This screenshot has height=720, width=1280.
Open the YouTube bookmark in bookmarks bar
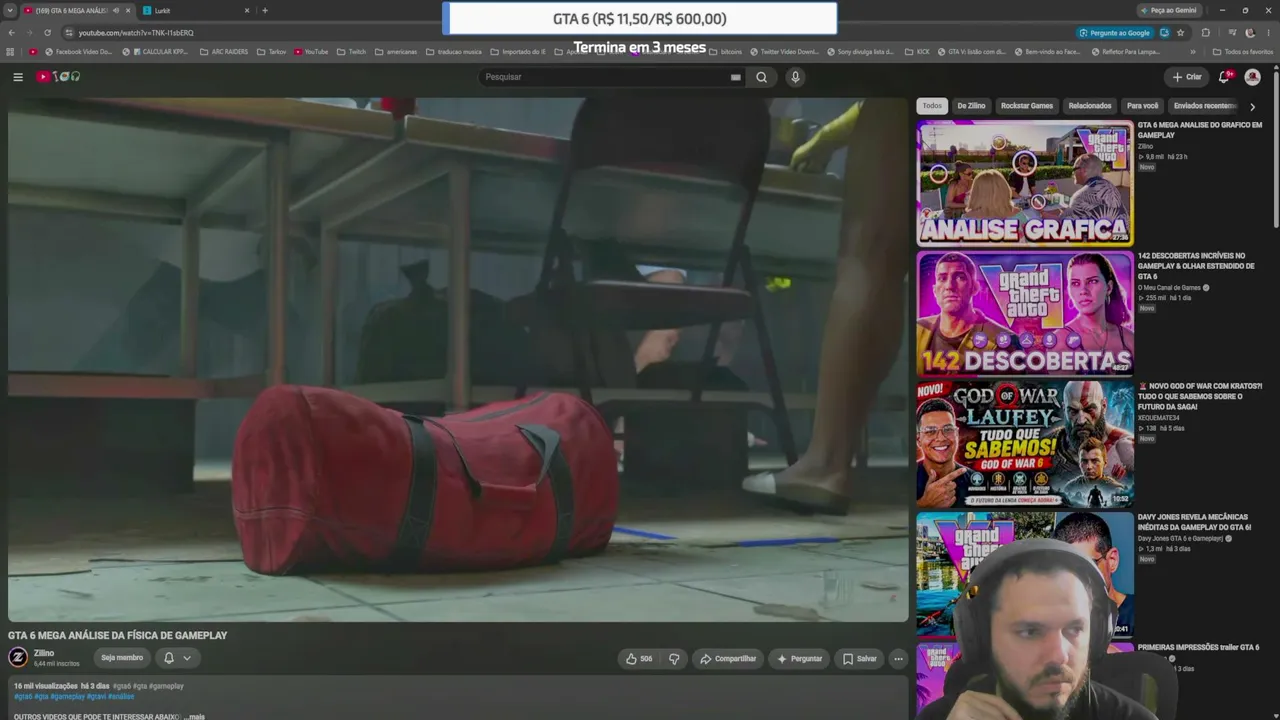(x=311, y=52)
